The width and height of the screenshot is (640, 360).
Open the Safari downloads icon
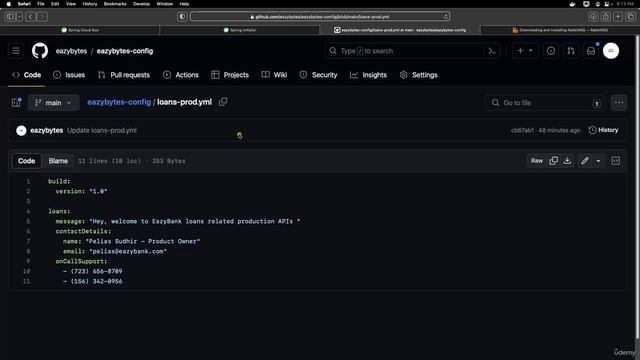593,17
